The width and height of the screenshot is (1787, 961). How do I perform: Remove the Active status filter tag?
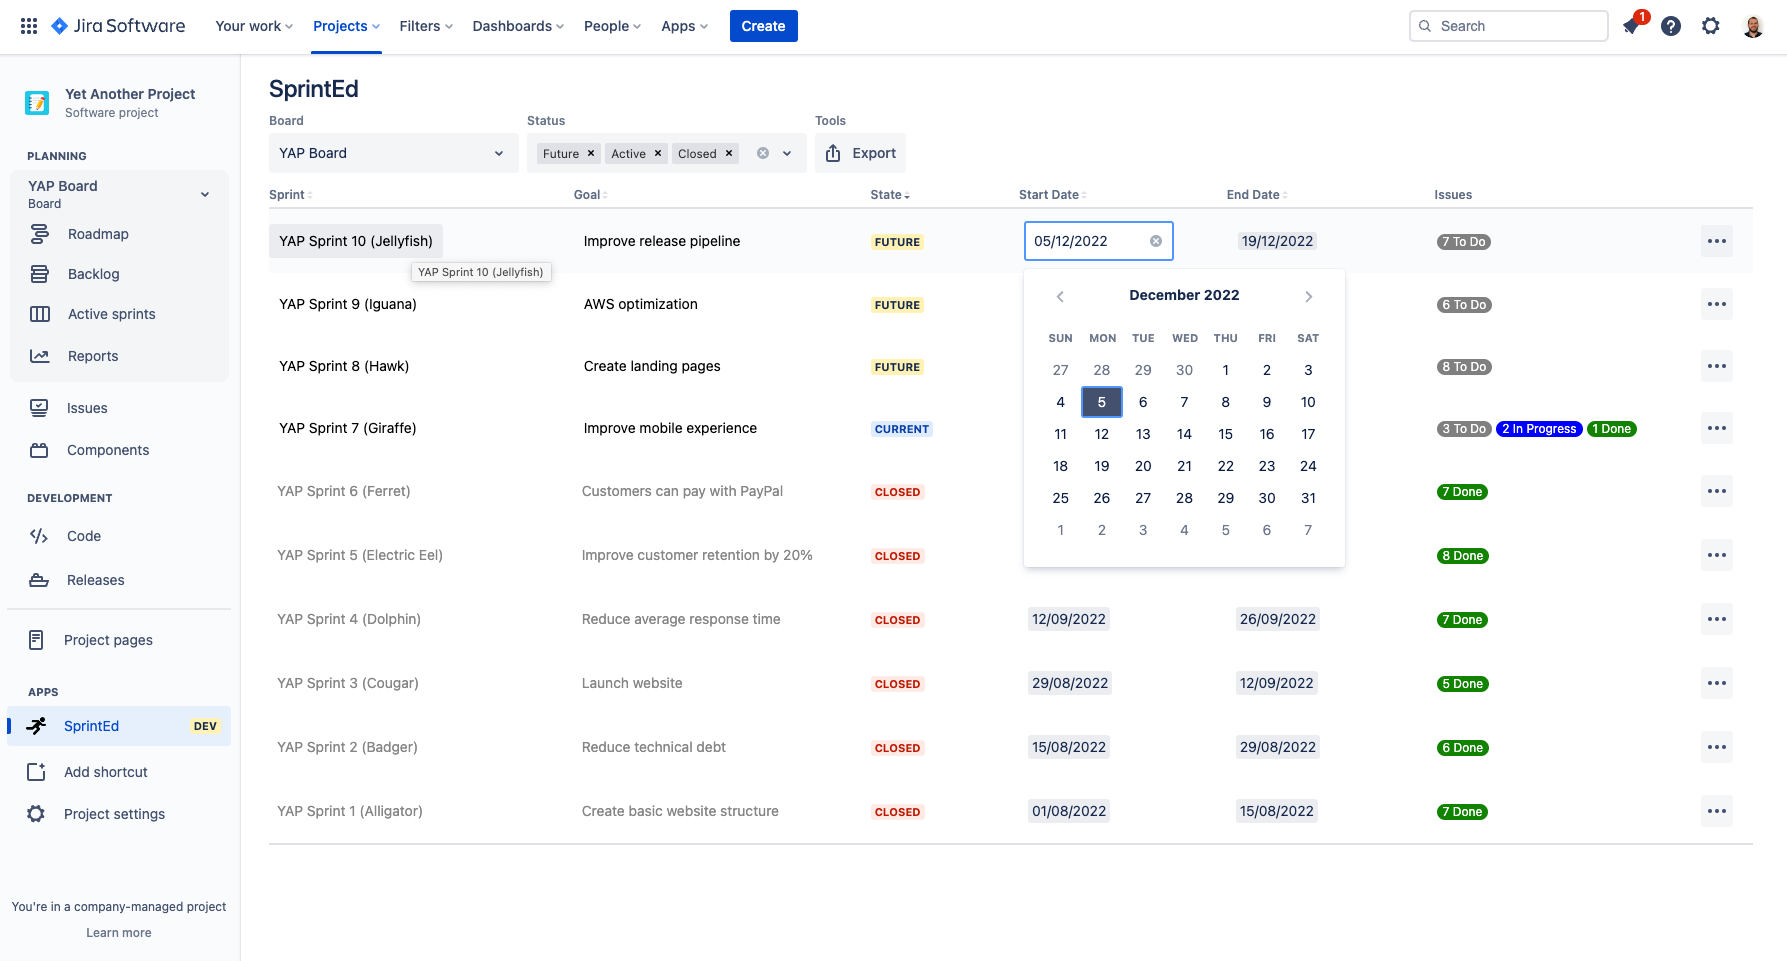(x=658, y=153)
